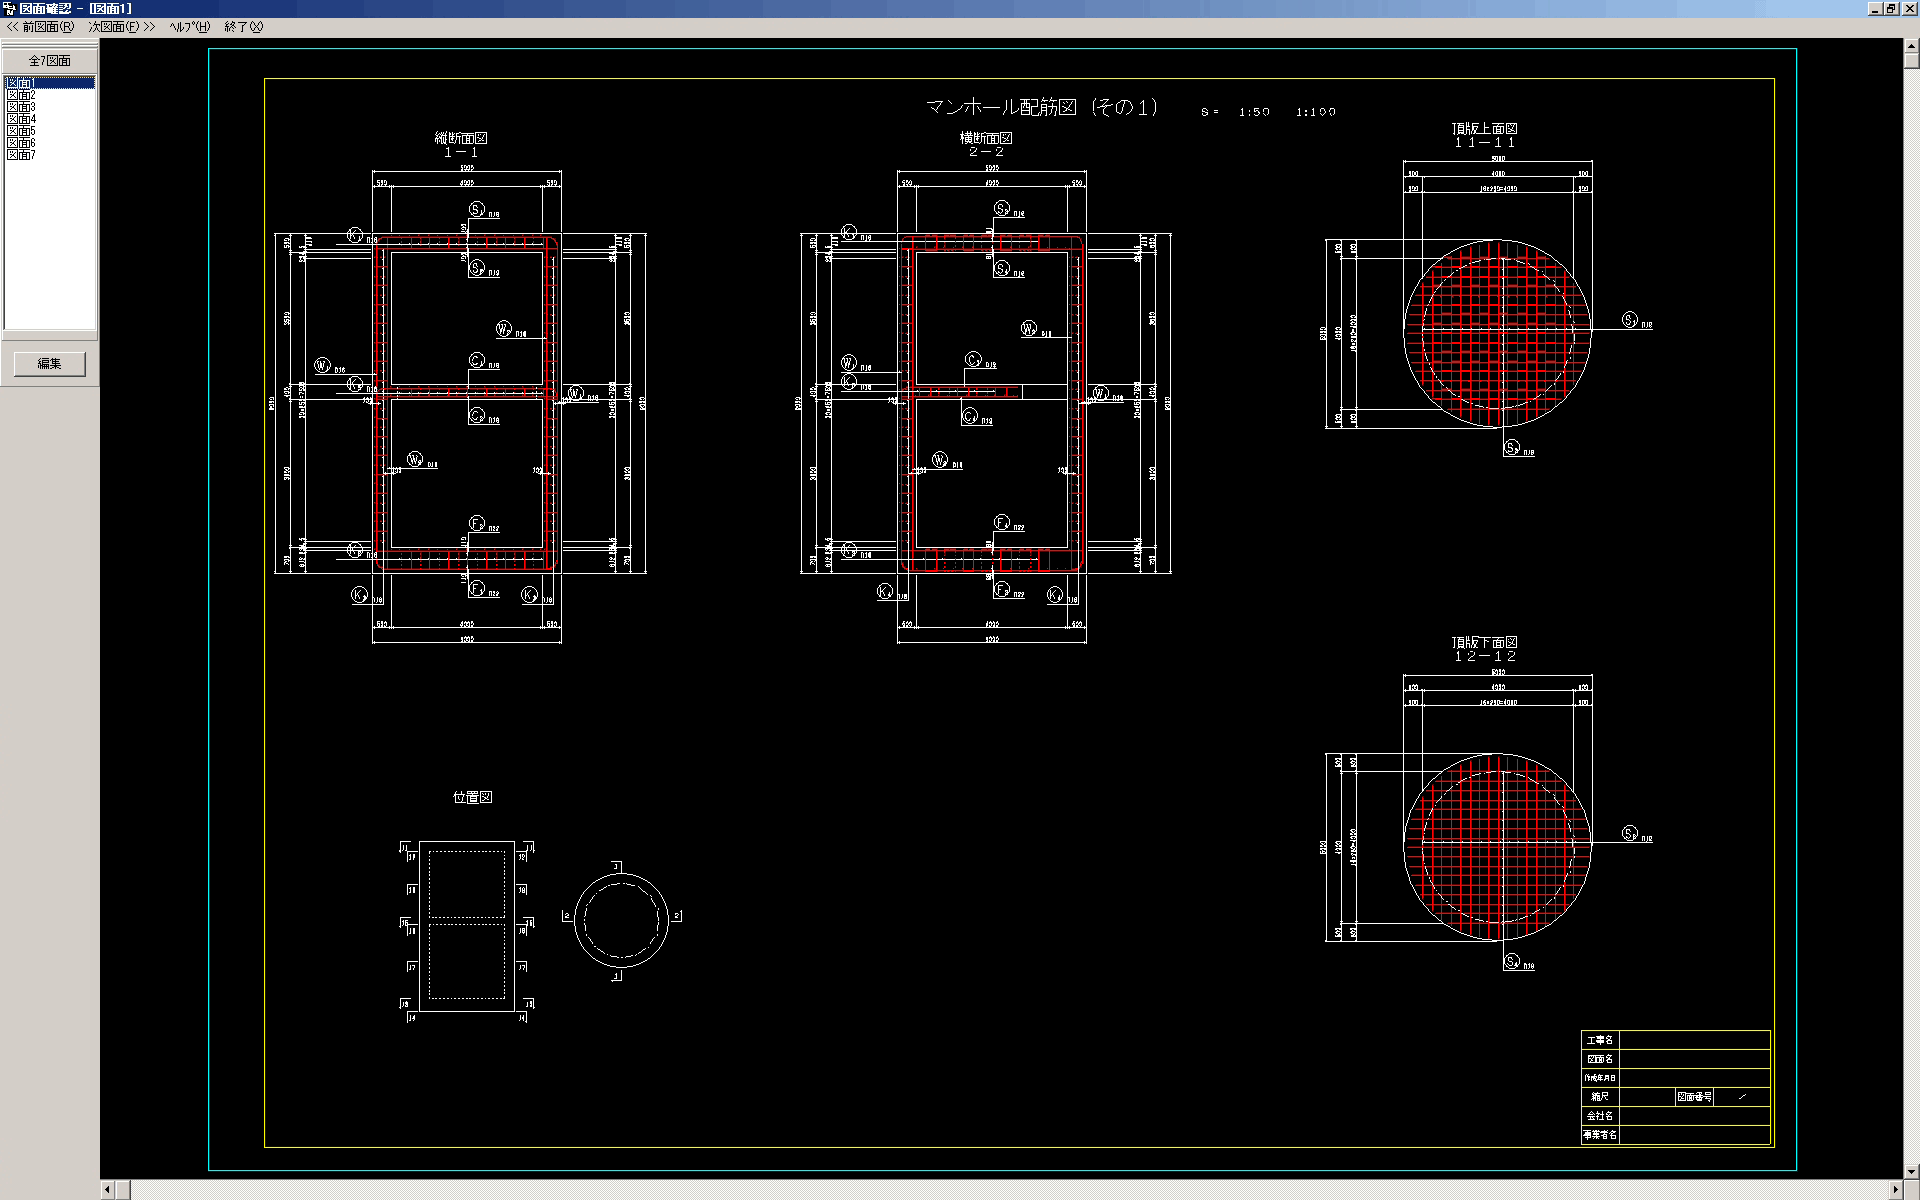Click the vertical scrollbar down arrow
Viewport: 1920px width, 1200px height.
(x=1911, y=1171)
